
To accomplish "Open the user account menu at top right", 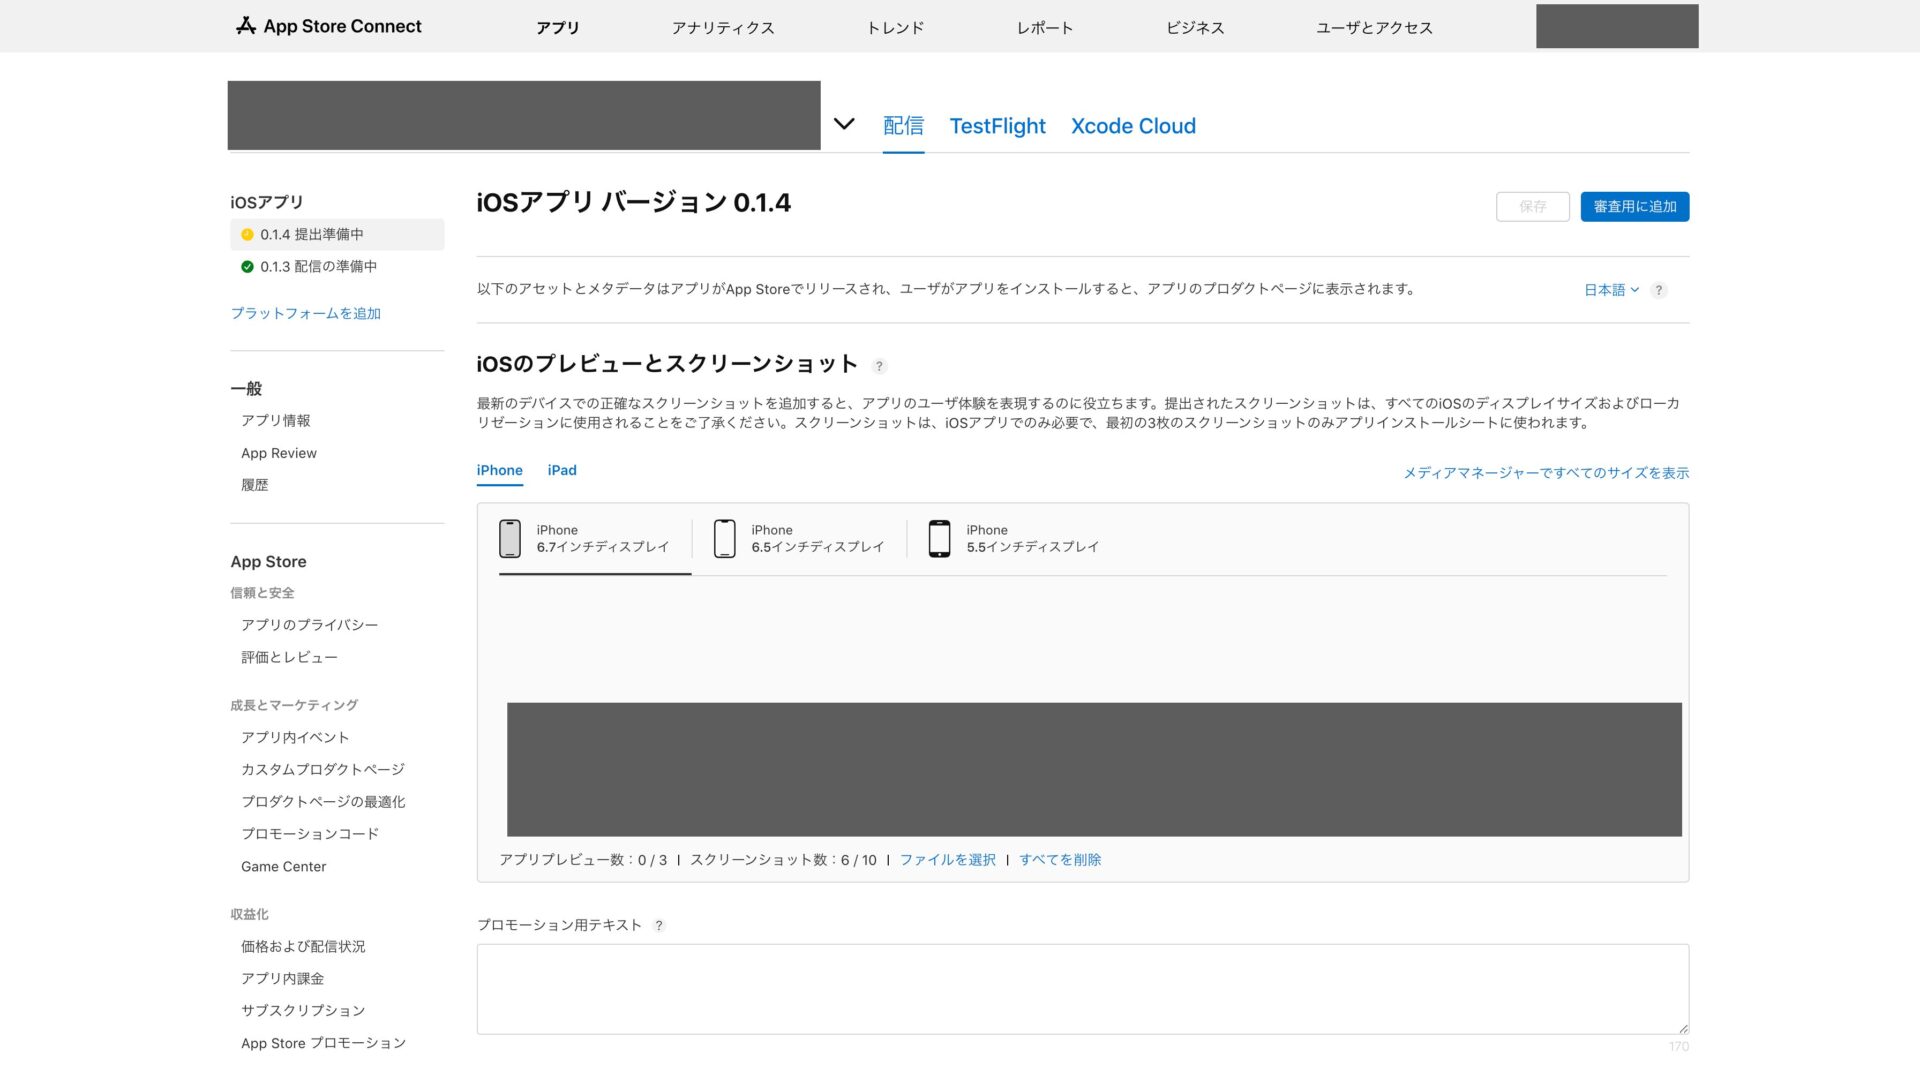I will (x=1617, y=27).
